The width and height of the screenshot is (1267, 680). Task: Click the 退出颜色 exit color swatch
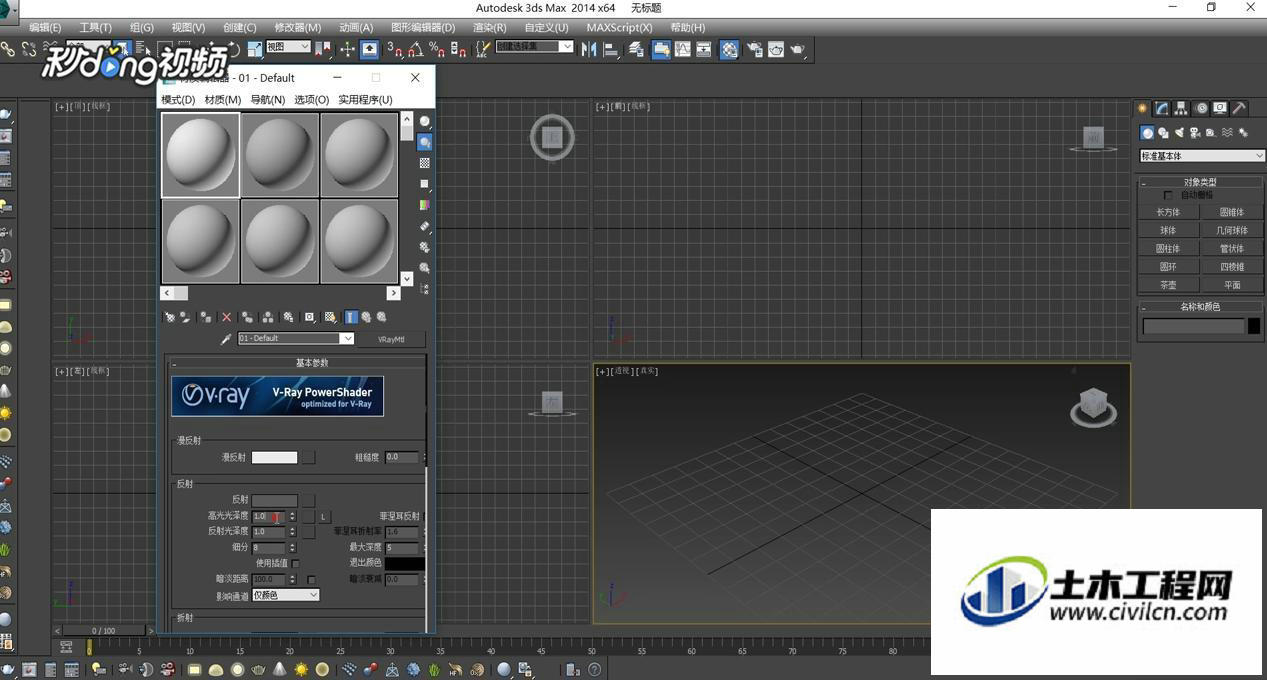click(405, 564)
